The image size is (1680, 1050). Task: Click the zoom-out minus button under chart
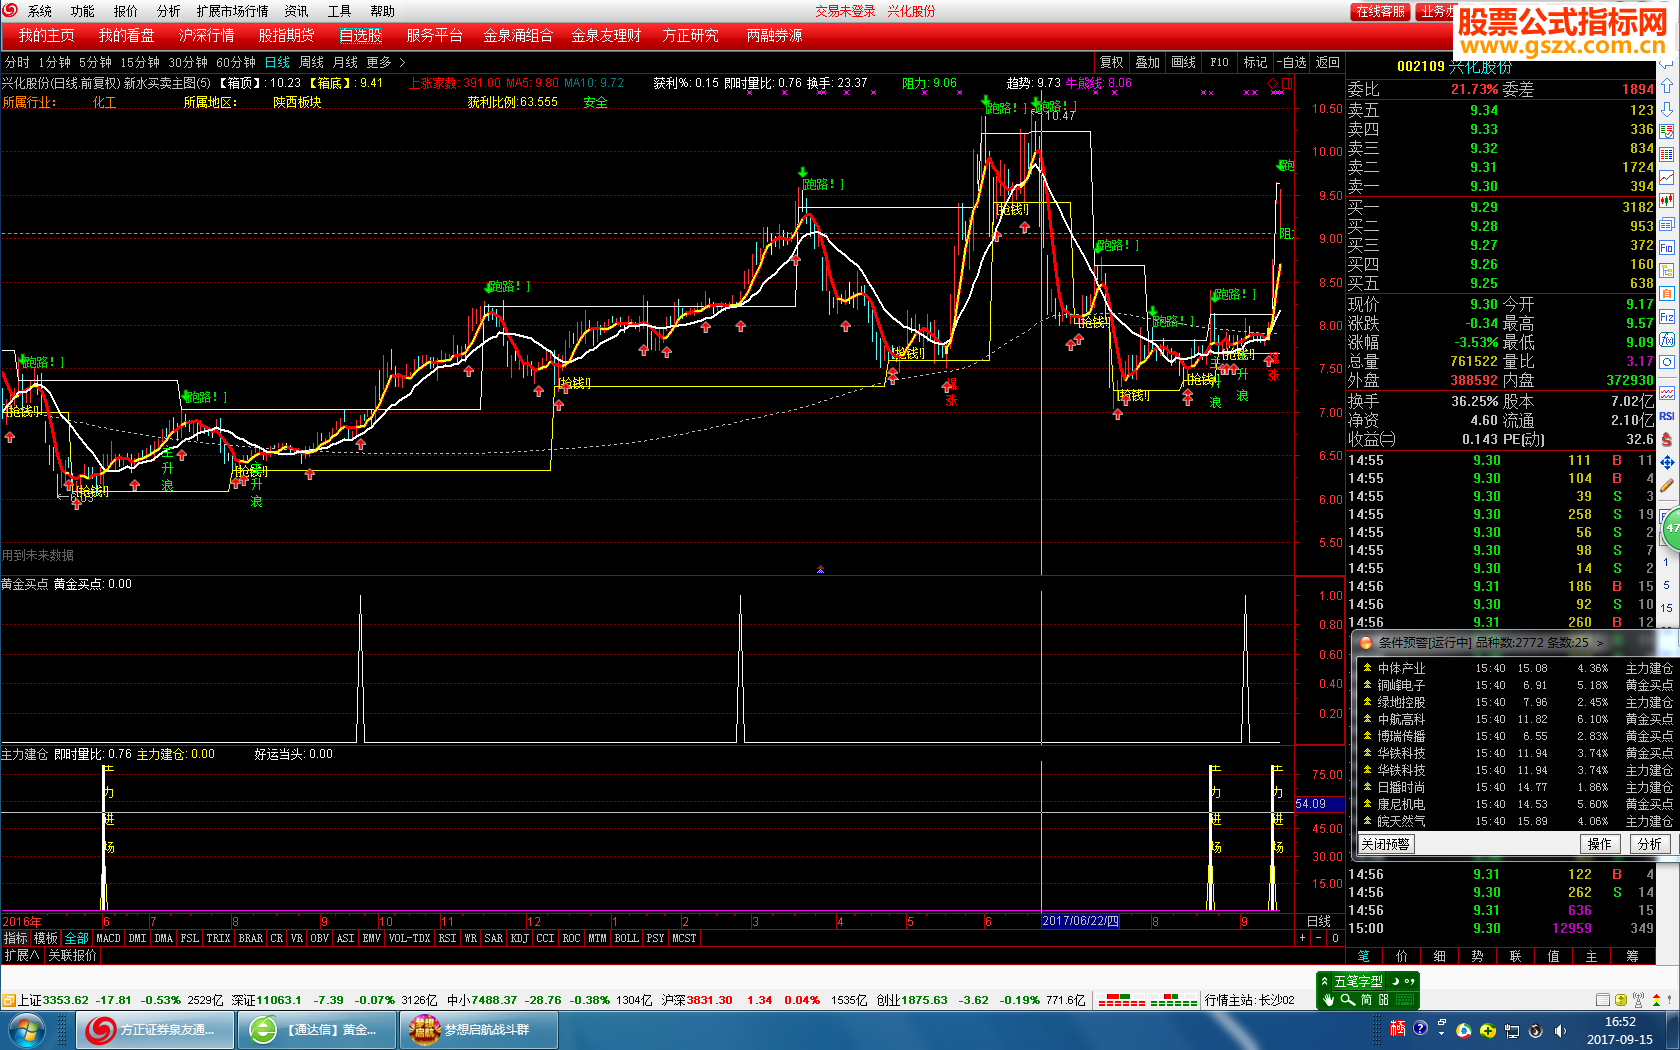coord(1318,938)
